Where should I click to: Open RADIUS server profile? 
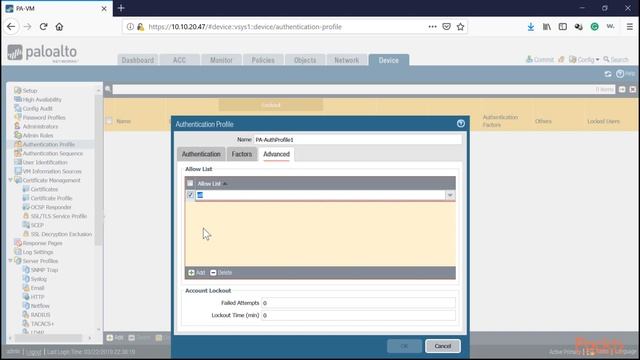(x=40, y=315)
